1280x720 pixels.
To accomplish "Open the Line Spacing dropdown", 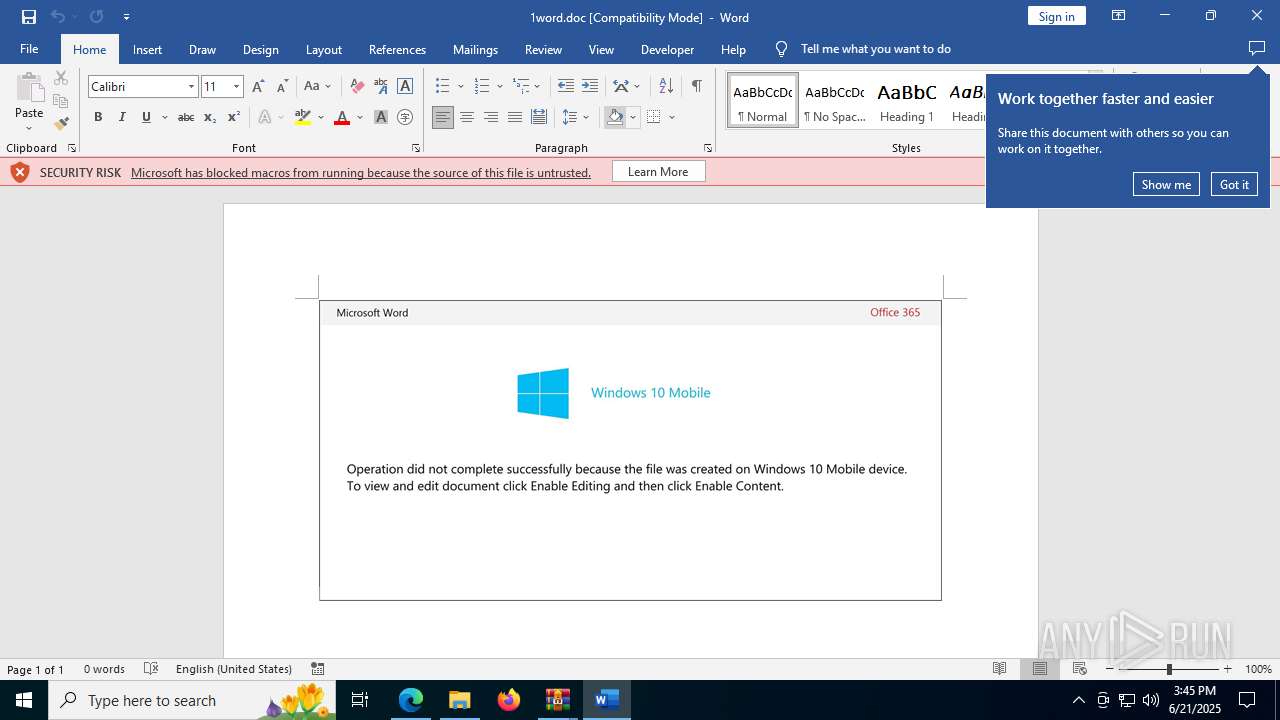I will 576,117.
